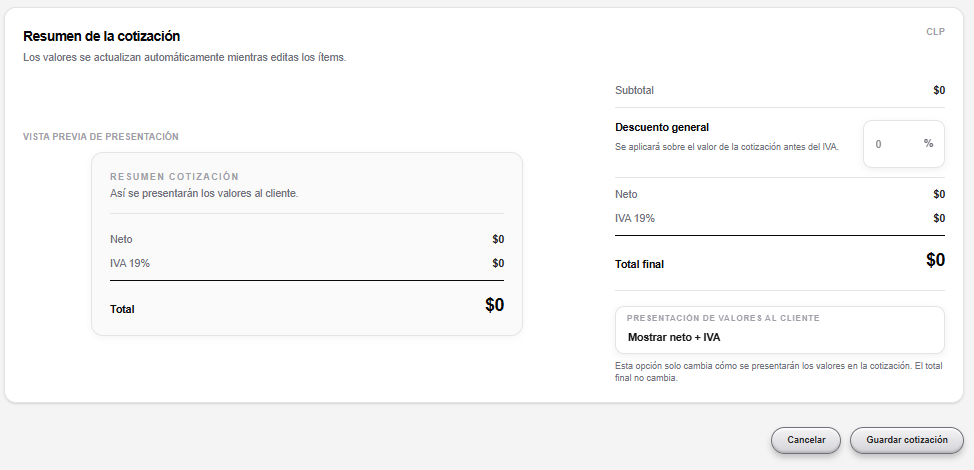Viewport: 974px width, 470px height.
Task: Click the Resumen de la cotización heading
Action: click(x=102, y=36)
